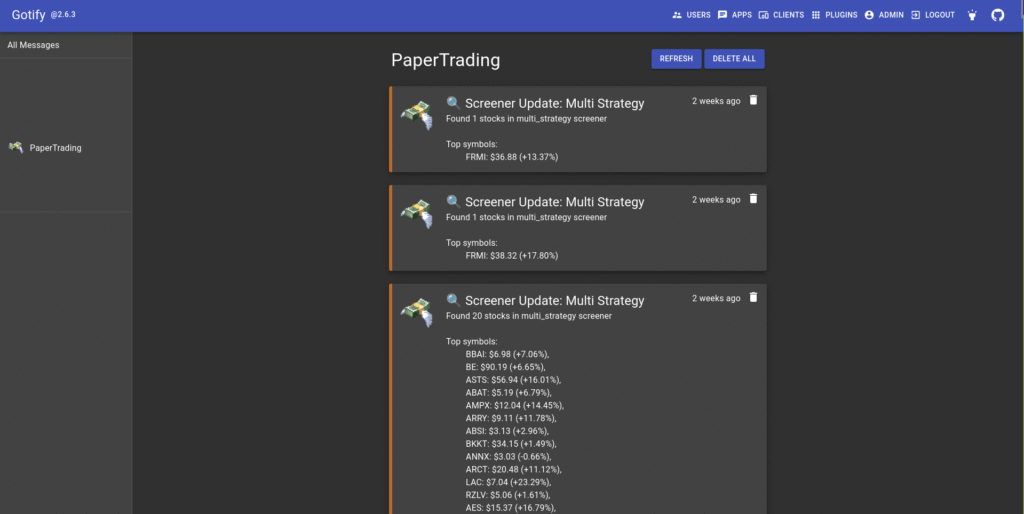Screen dimensions: 1024x514
Task: Trash the 'Found 20 stocks' screener message
Action: tap(753, 298)
